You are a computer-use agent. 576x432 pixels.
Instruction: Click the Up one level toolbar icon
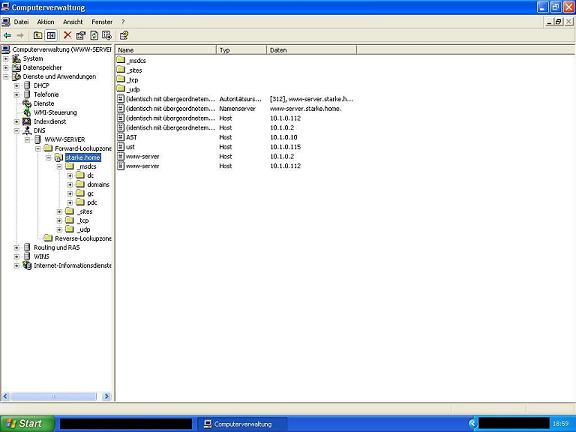click(38, 35)
